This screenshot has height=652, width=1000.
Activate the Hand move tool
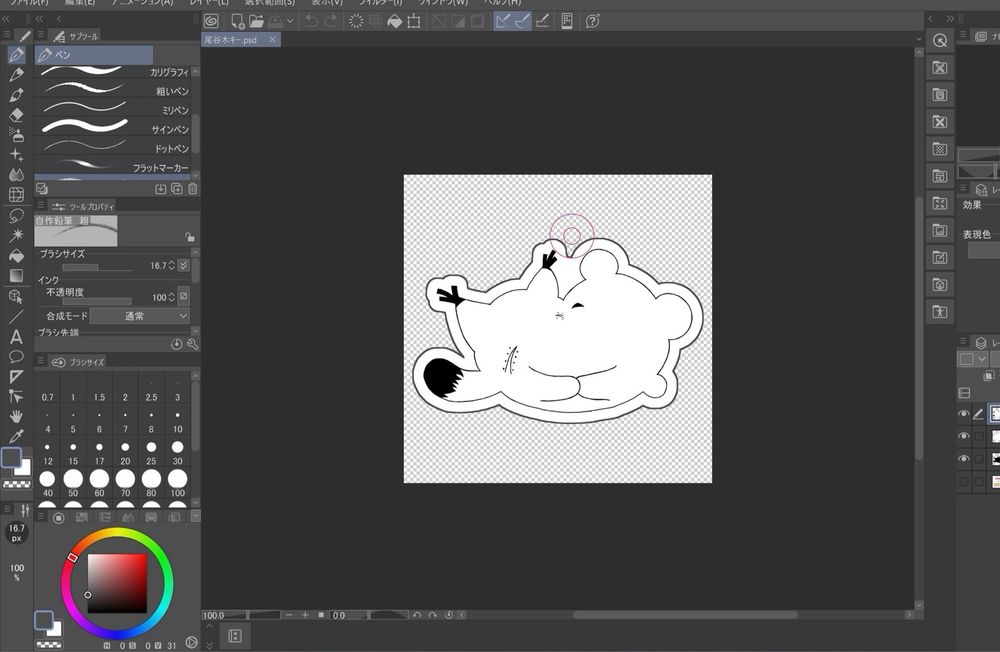(16, 416)
